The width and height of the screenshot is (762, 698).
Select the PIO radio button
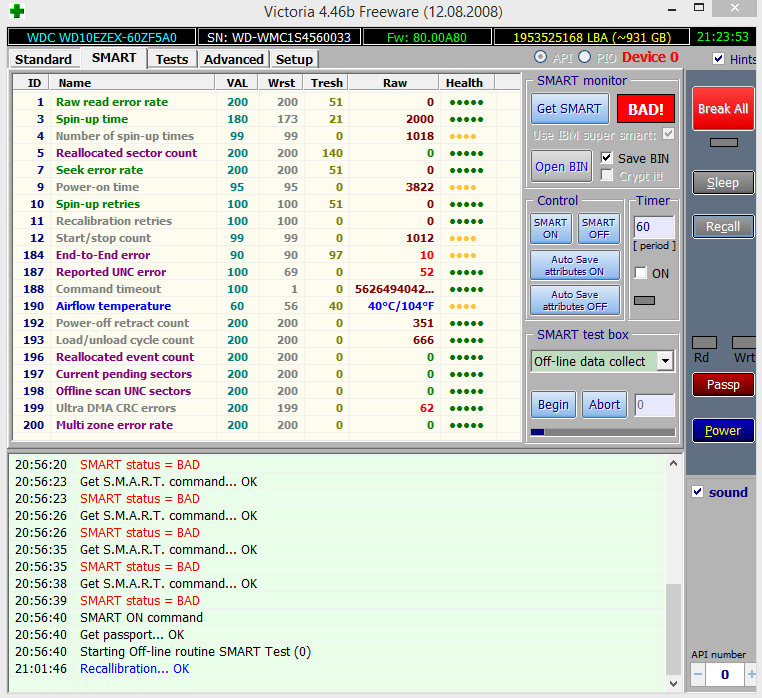pos(585,57)
